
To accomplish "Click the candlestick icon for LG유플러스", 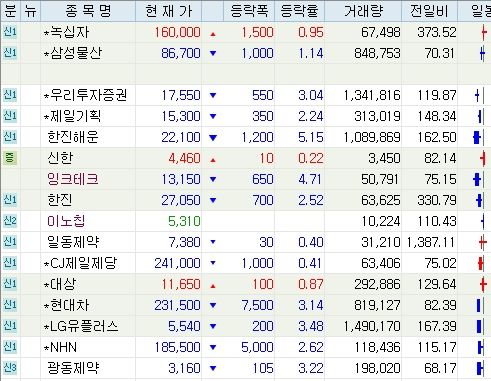I will click(x=479, y=326).
